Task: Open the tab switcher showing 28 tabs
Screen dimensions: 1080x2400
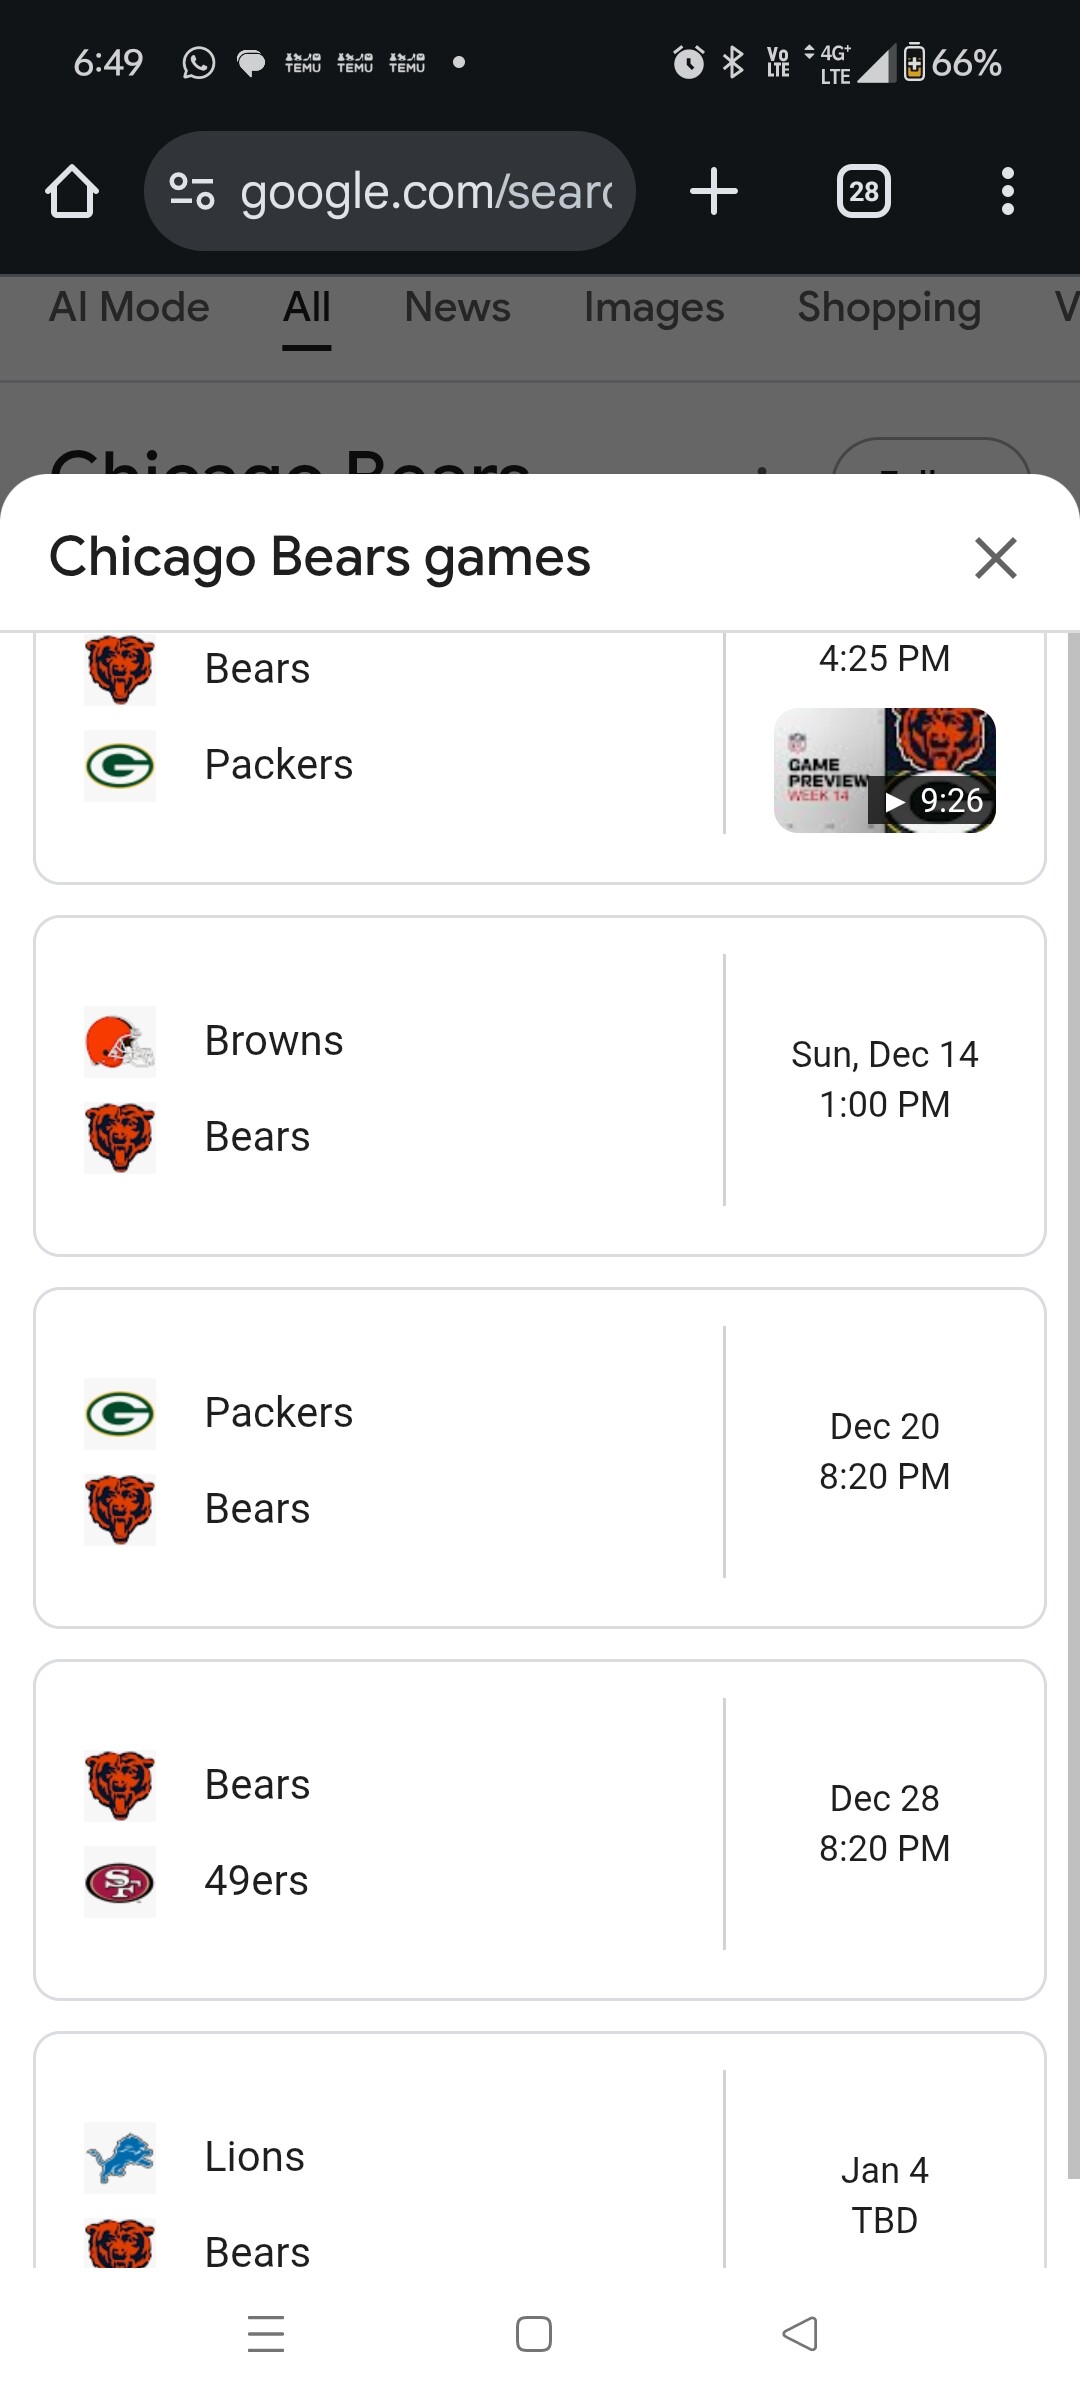Action: coord(863,191)
